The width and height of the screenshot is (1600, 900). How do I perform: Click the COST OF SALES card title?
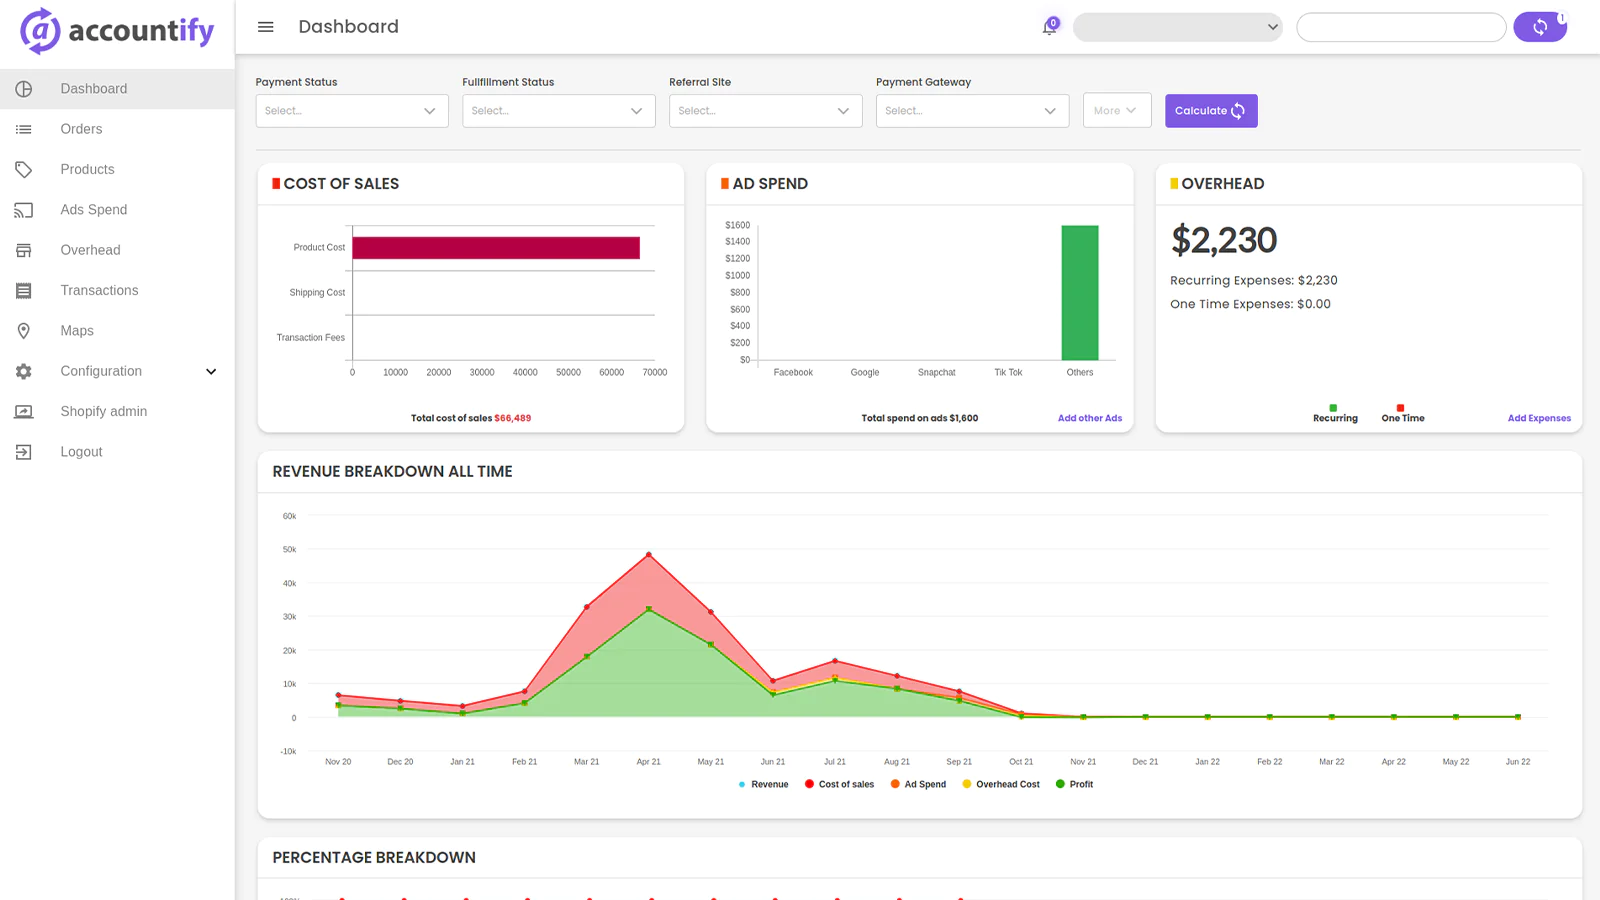pyautogui.click(x=341, y=184)
